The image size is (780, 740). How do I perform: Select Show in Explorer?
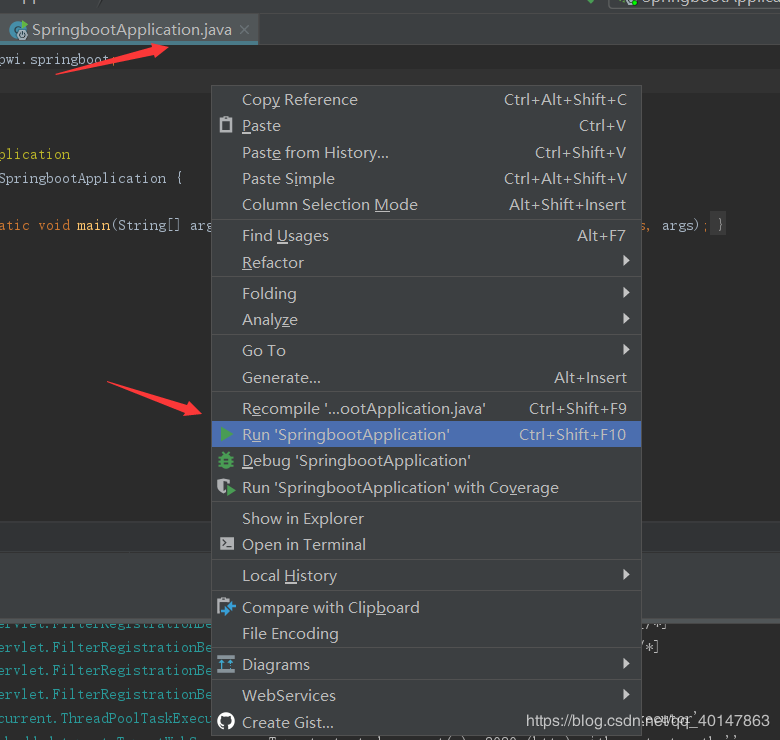click(x=302, y=519)
